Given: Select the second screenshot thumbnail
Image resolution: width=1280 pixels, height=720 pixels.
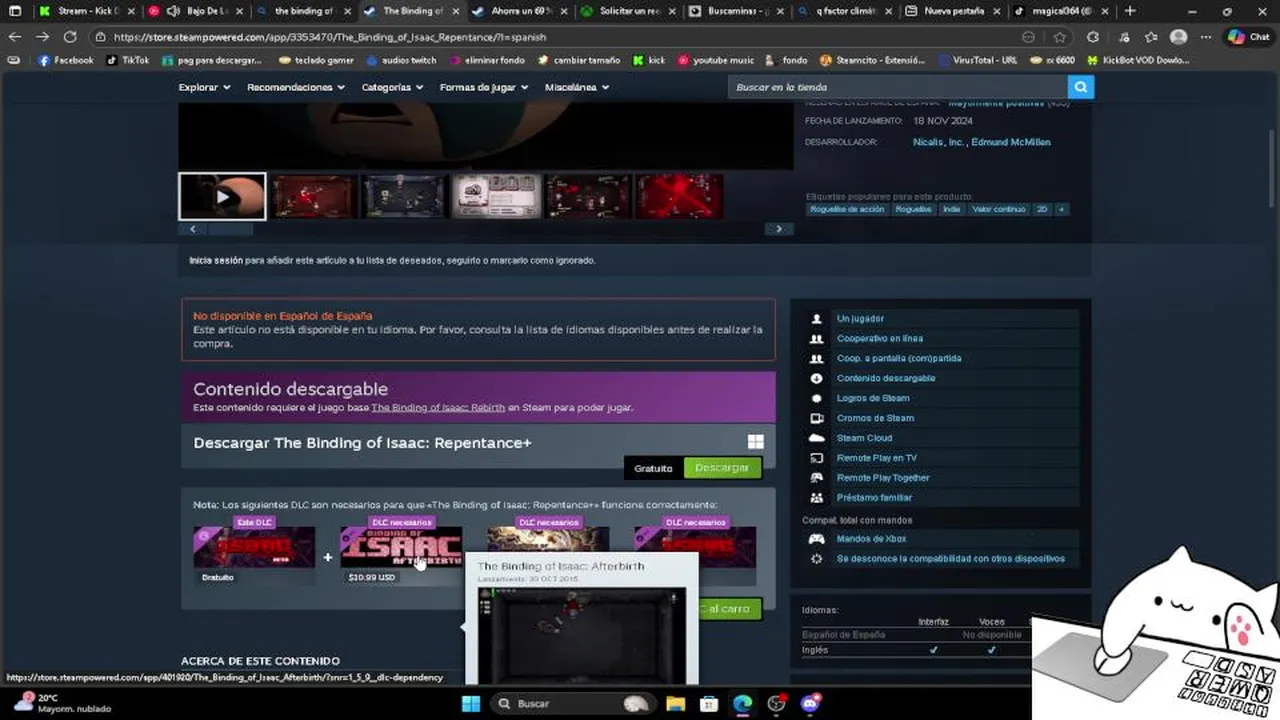Looking at the screenshot, I should point(314,196).
